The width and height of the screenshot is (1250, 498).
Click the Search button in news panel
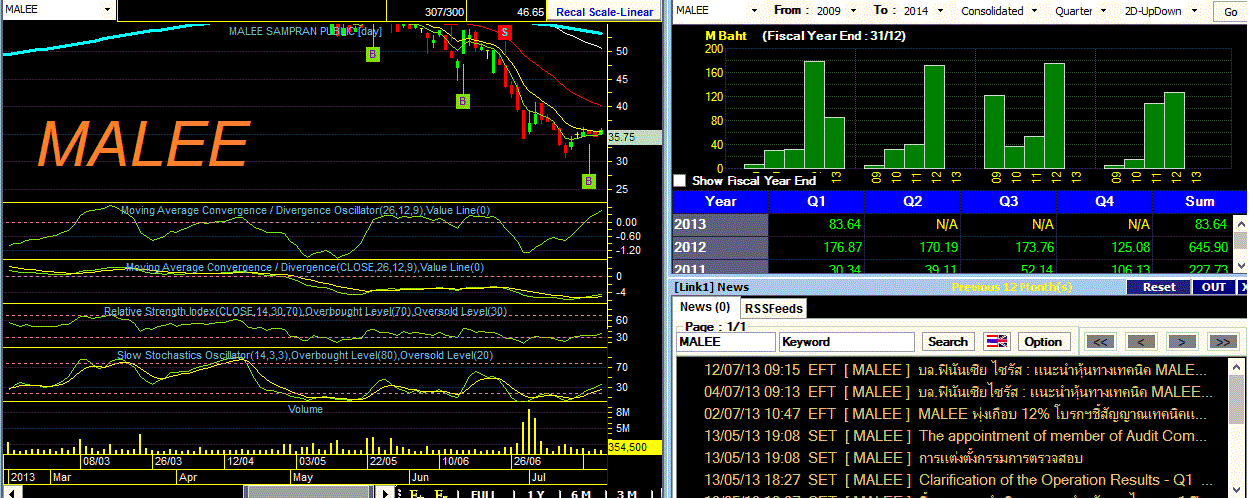948,341
